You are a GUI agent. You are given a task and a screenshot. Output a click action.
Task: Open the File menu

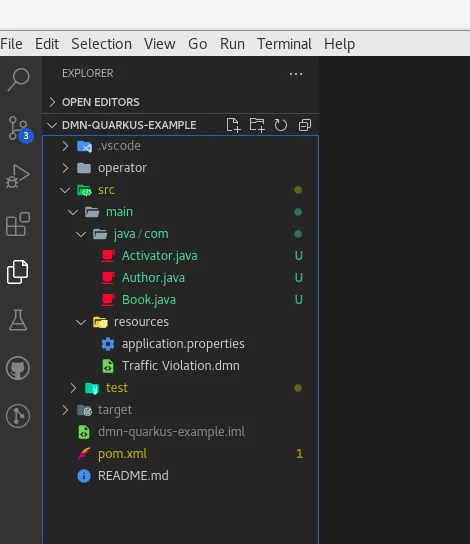click(11, 44)
